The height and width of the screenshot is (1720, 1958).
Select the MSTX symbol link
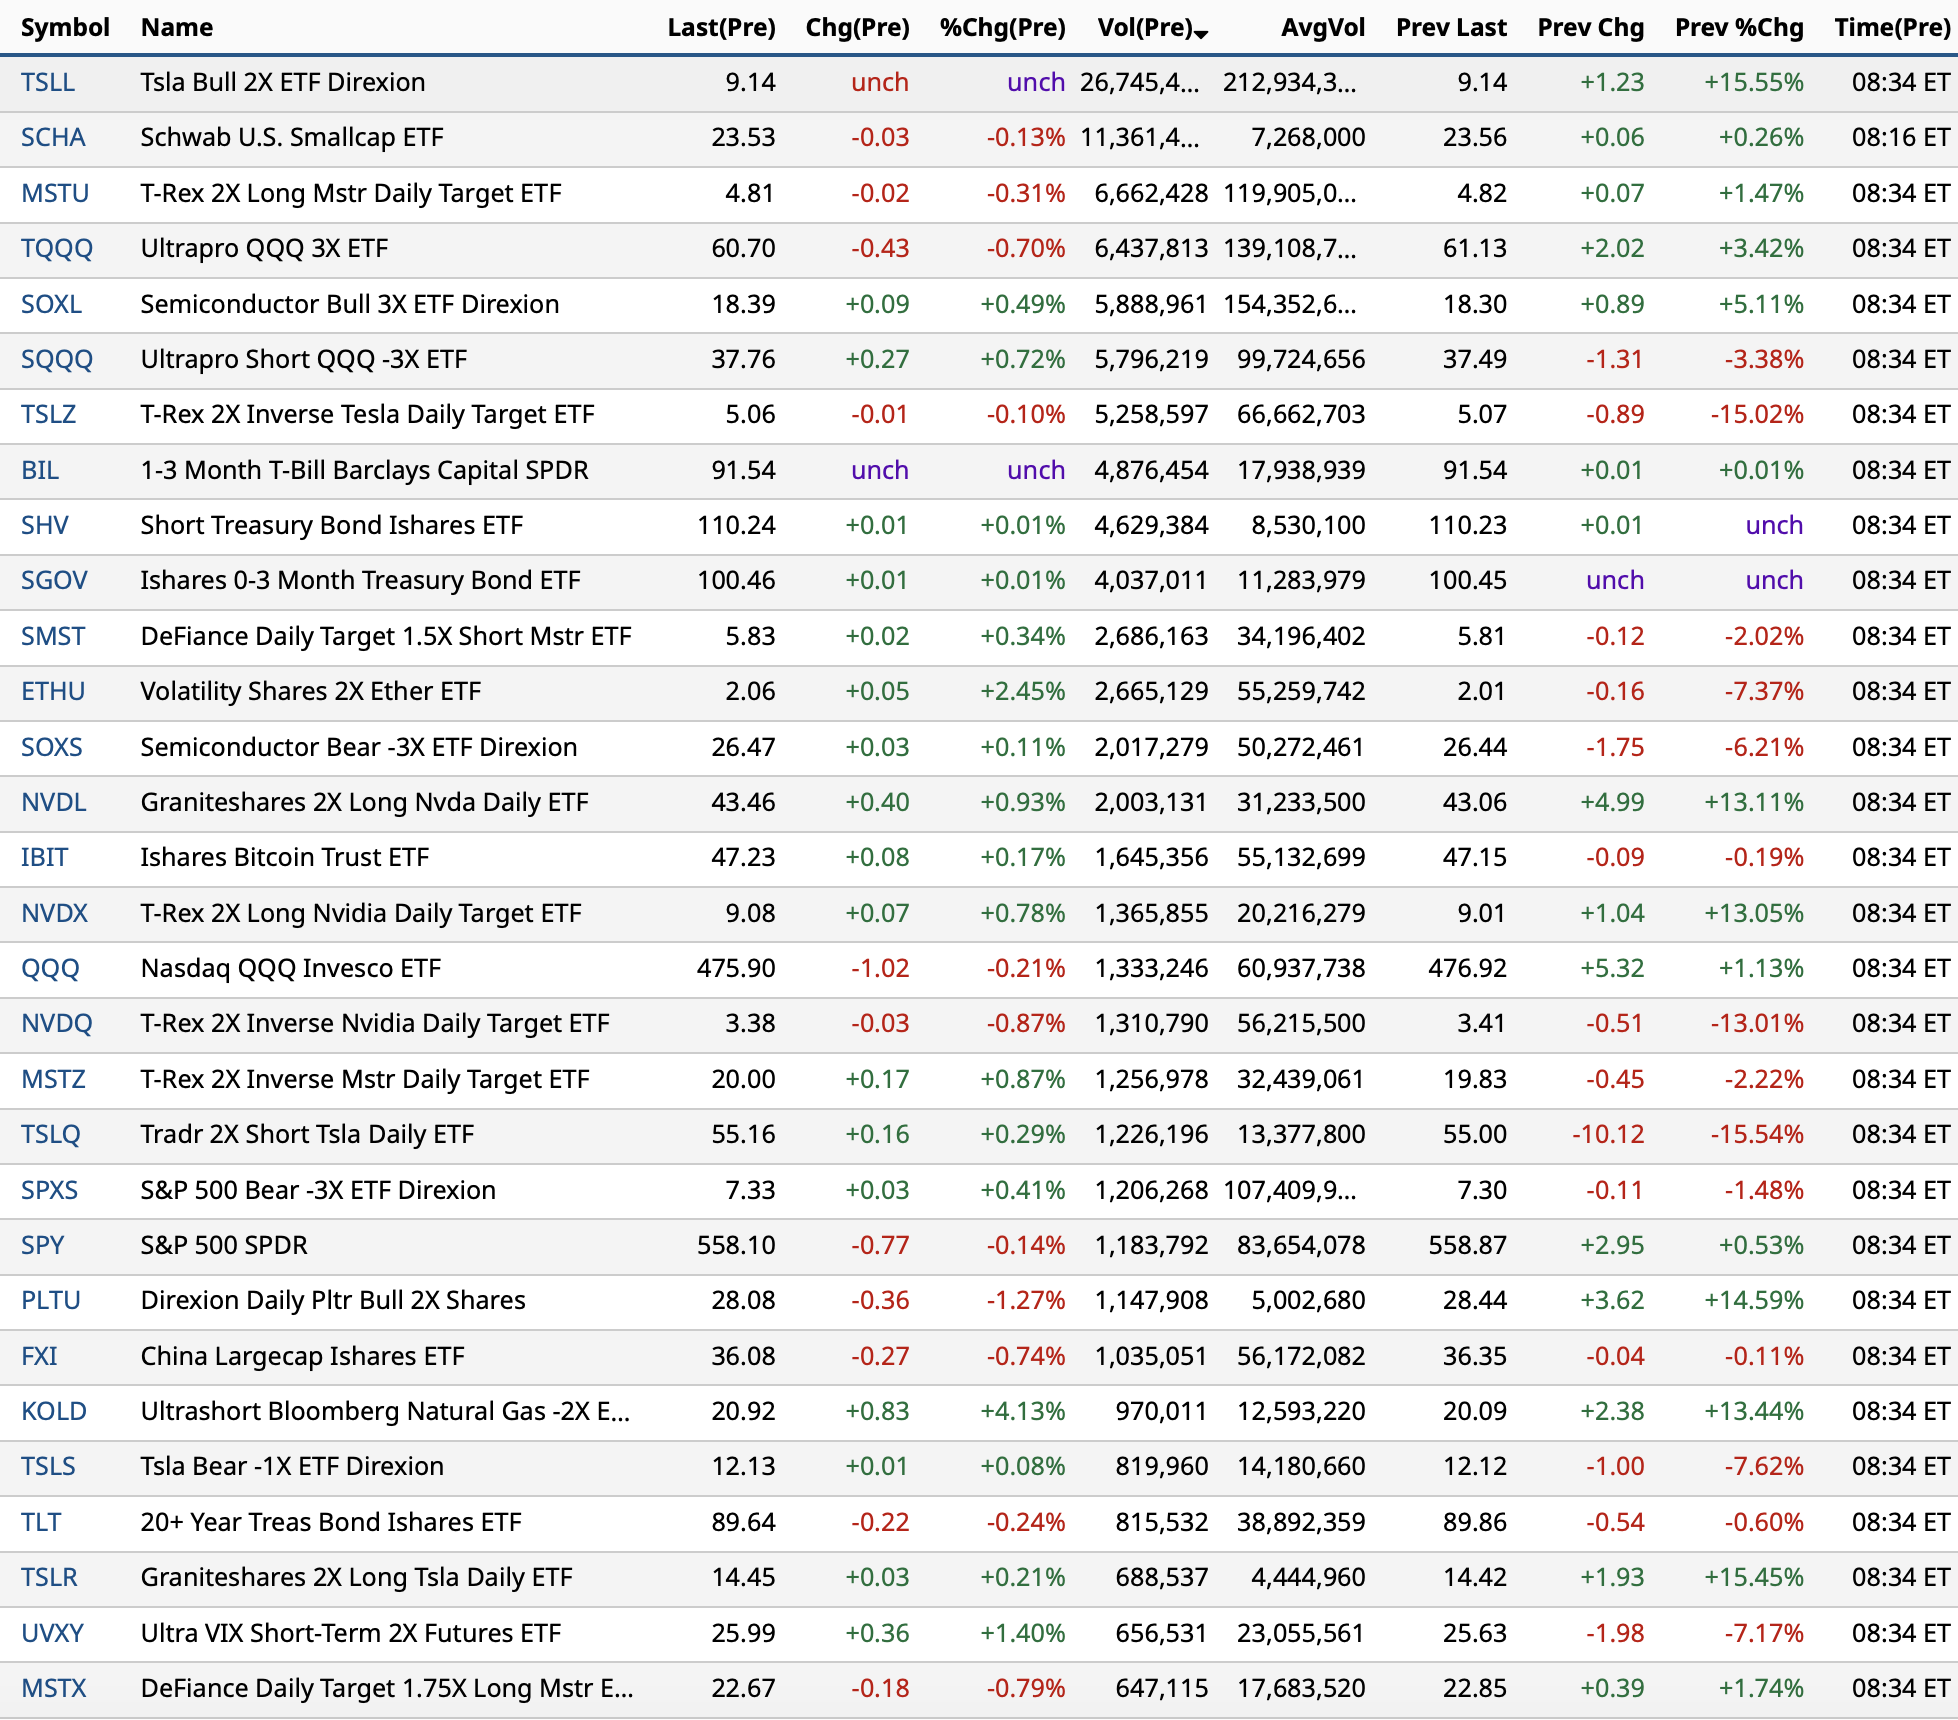coord(54,1689)
